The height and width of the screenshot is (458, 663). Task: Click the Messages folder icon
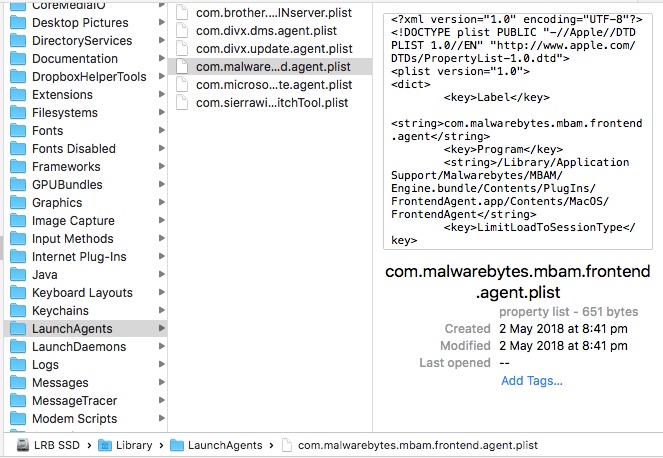tap(18, 383)
